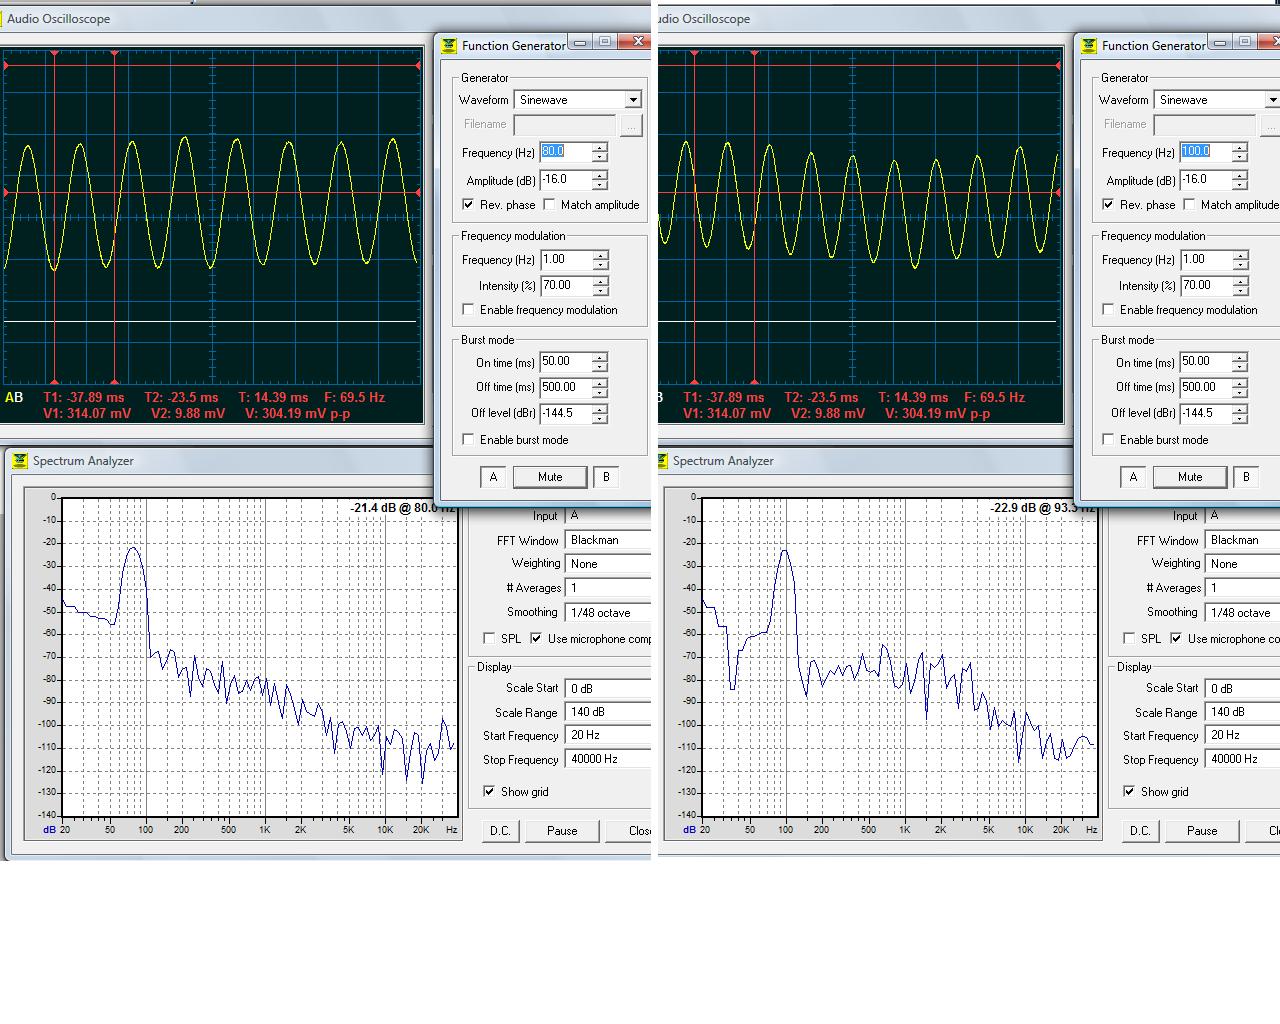Open Stop Frequency dropdown in the -22.9 dB analyzer

click(x=1242, y=759)
